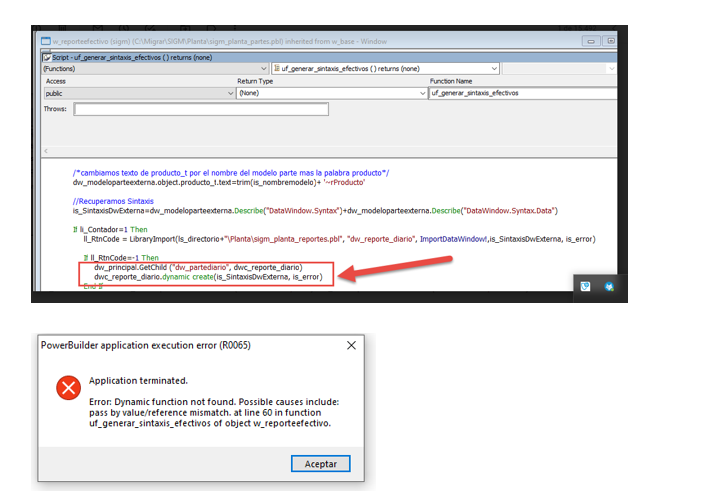Click the right blue system tray icon

pyautogui.click(x=608, y=286)
